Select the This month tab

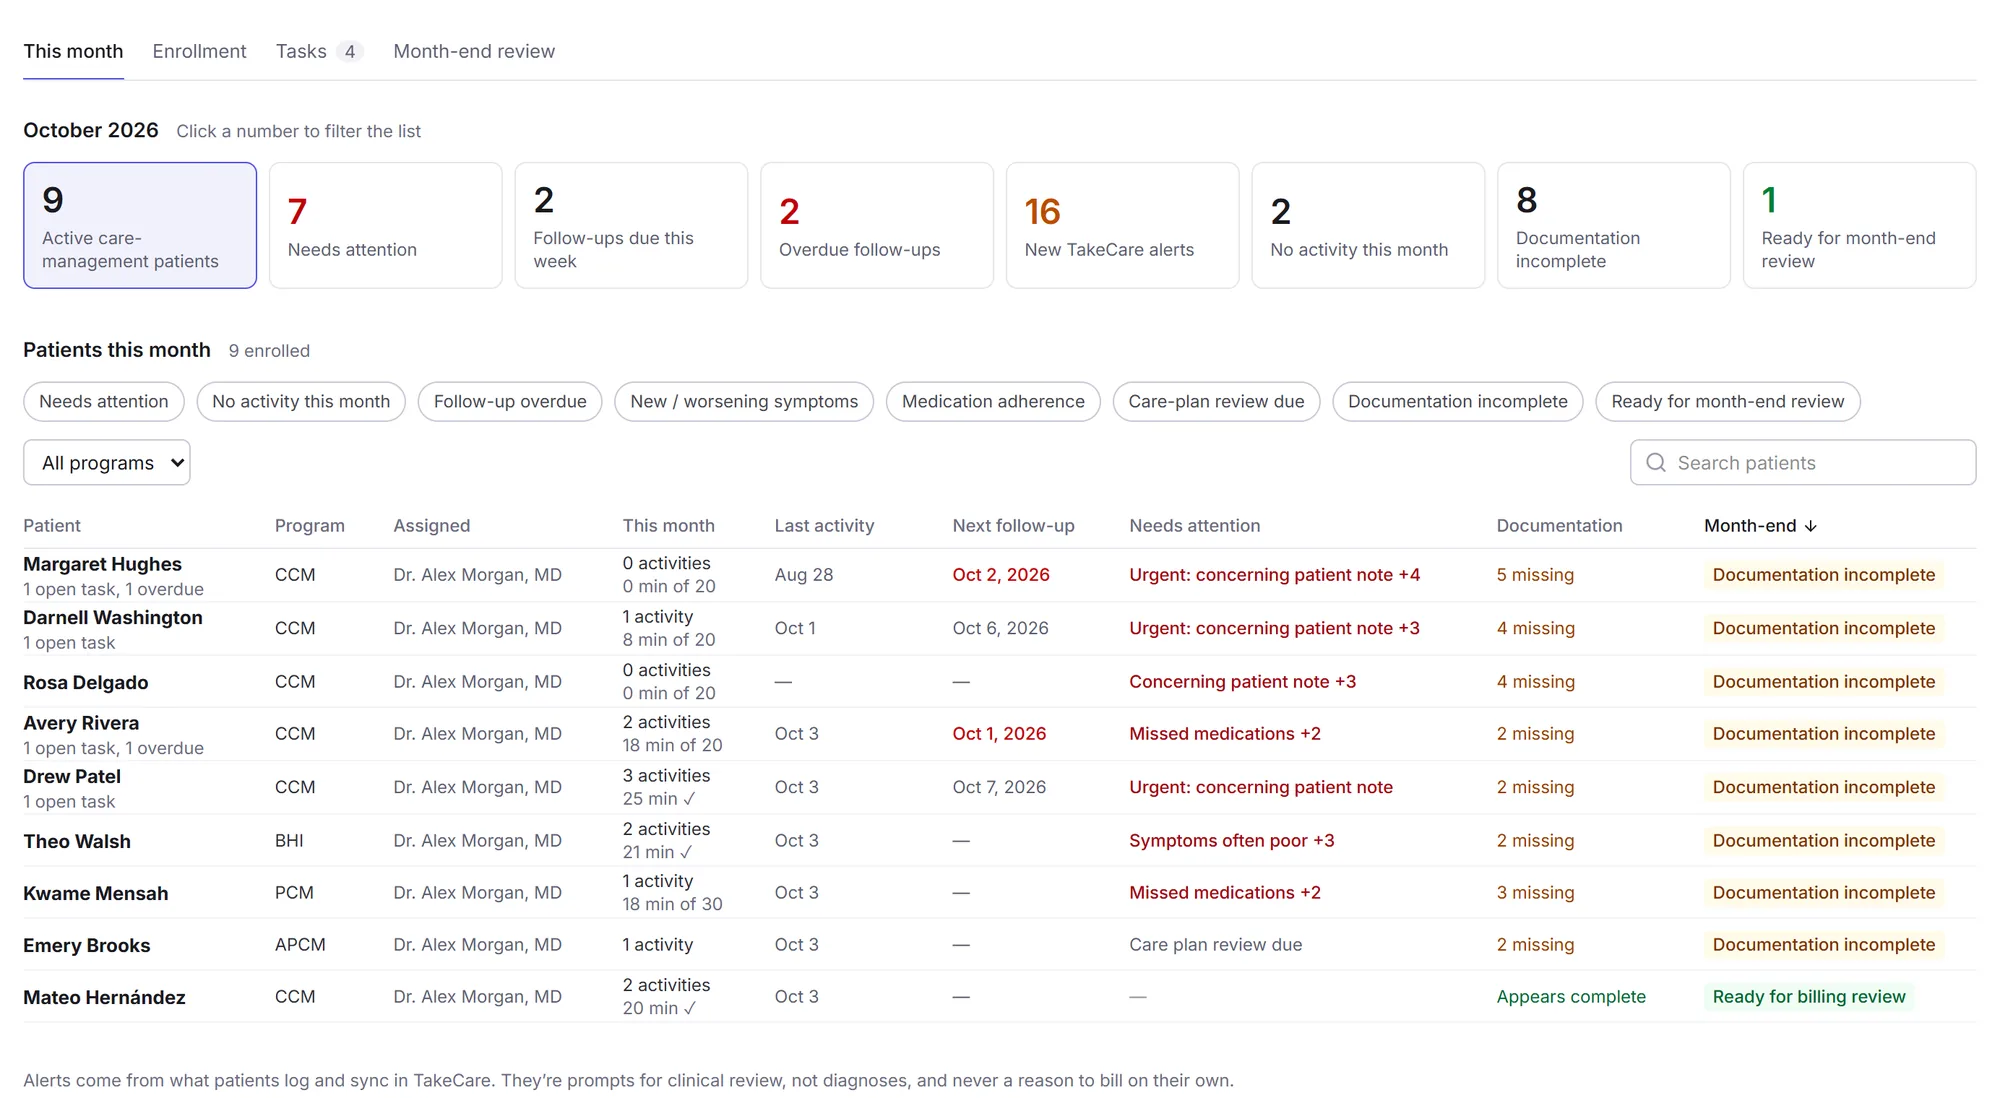[73, 51]
